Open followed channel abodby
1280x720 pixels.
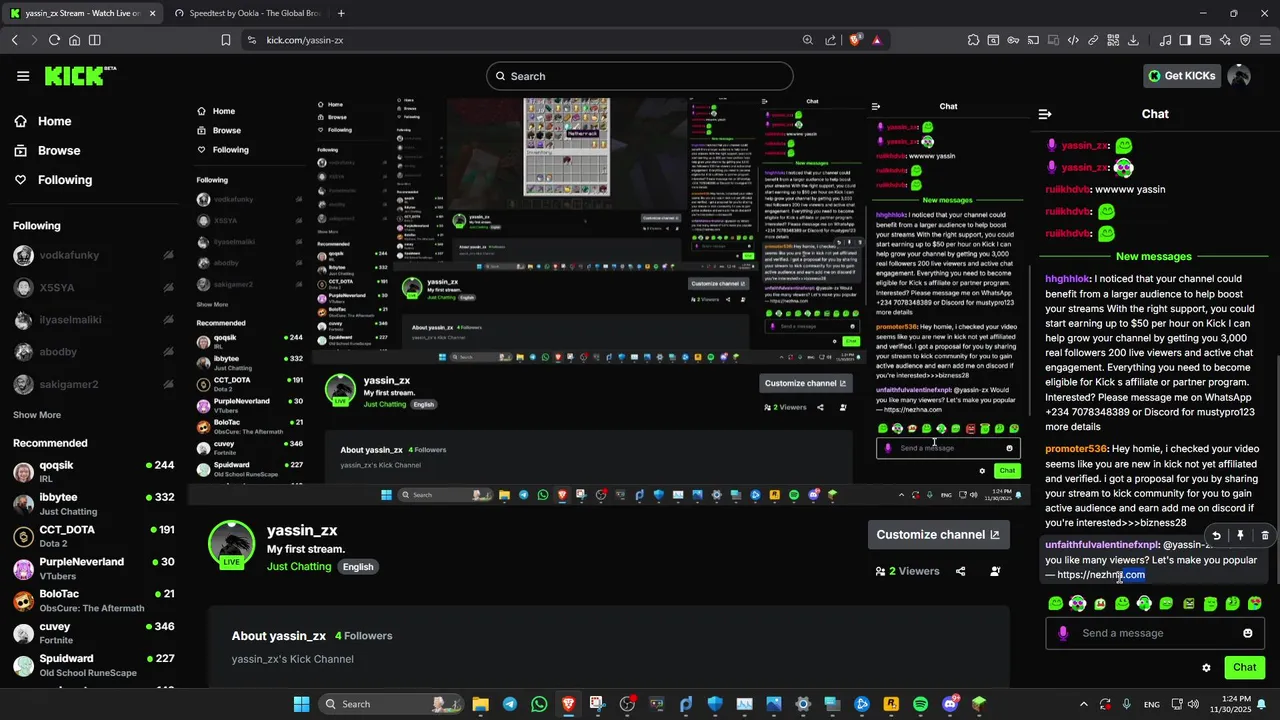click(x=94, y=352)
